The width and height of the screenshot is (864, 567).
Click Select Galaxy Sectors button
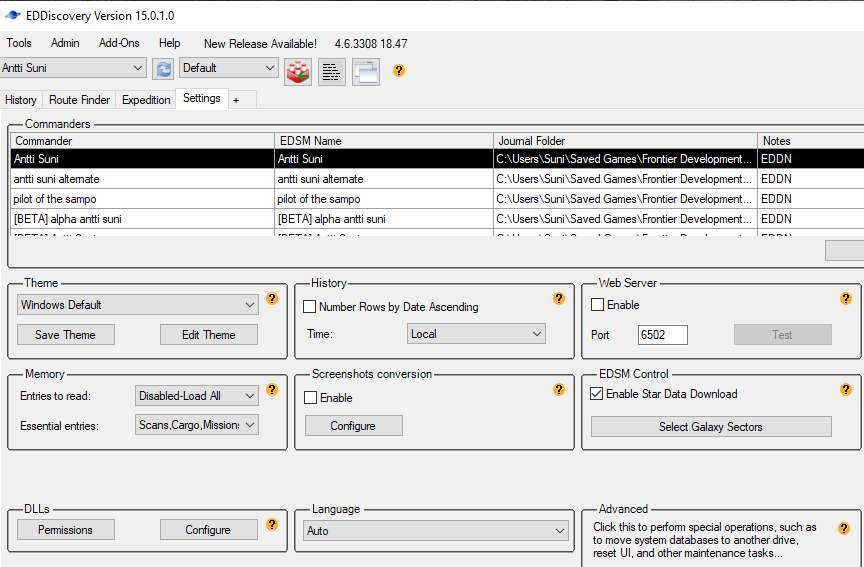click(711, 426)
